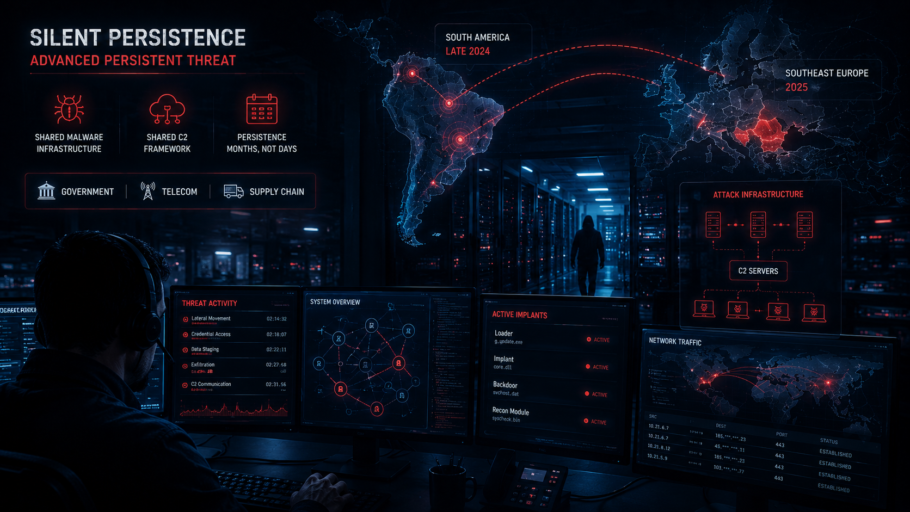Click the lowest red node in System Overview graph
910x512 pixels.
377,410
